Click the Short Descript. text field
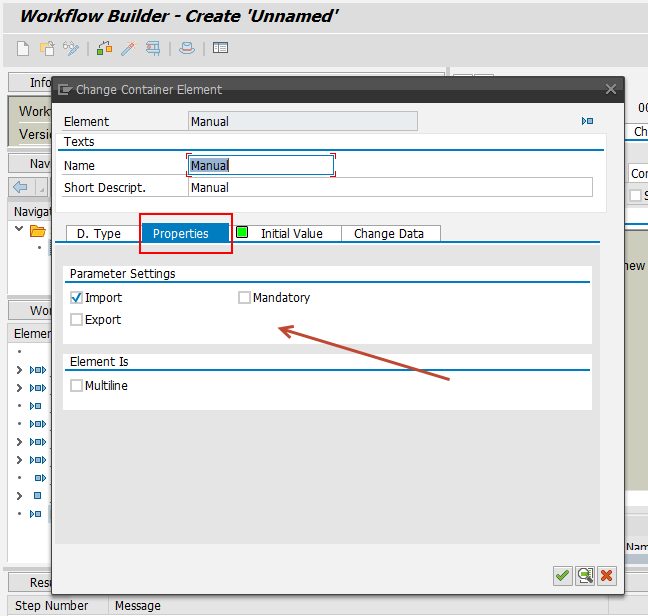648x616 pixels. coord(390,188)
